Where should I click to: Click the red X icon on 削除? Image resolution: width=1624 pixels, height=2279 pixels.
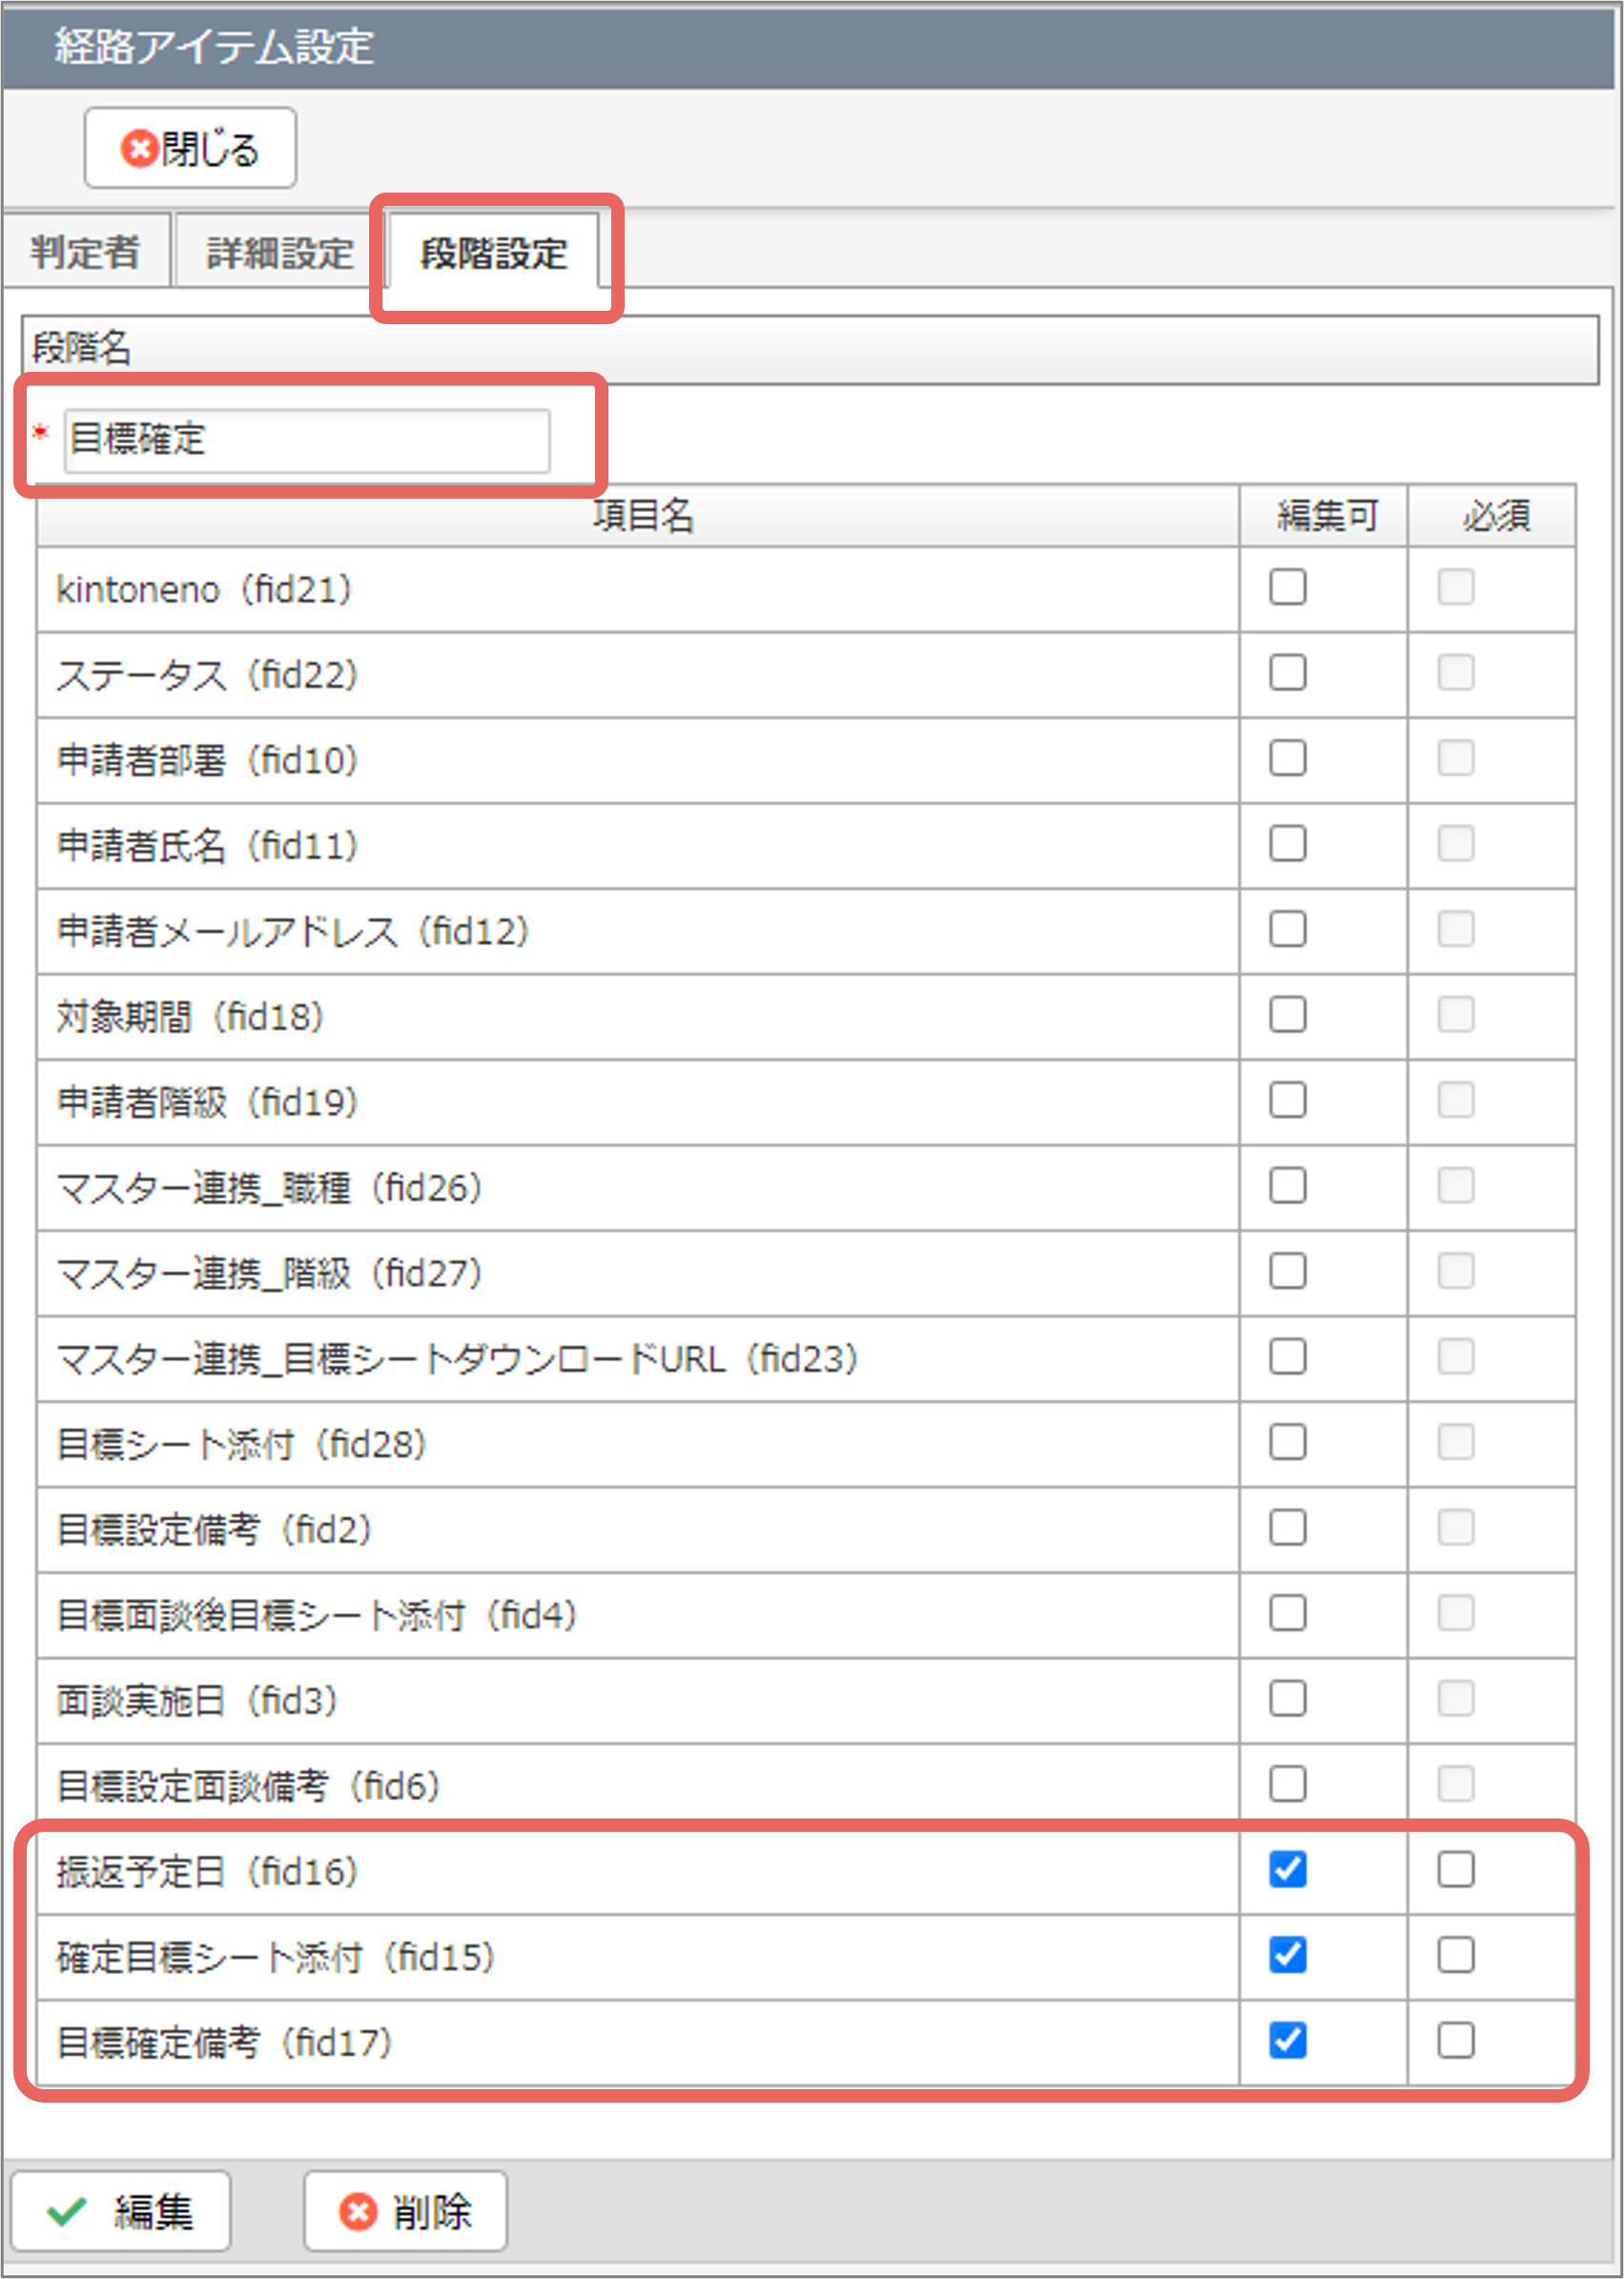357,2211
